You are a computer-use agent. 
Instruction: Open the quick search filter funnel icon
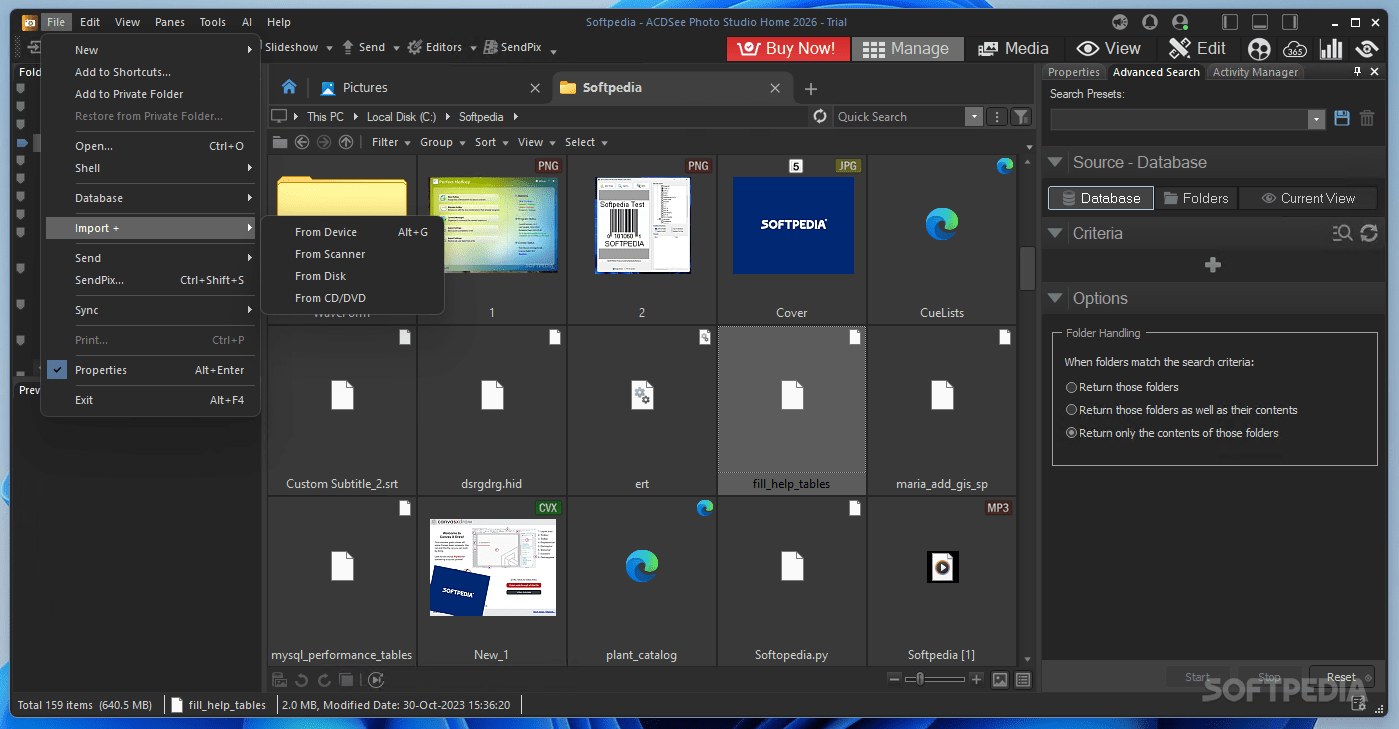pyautogui.click(x=1021, y=116)
